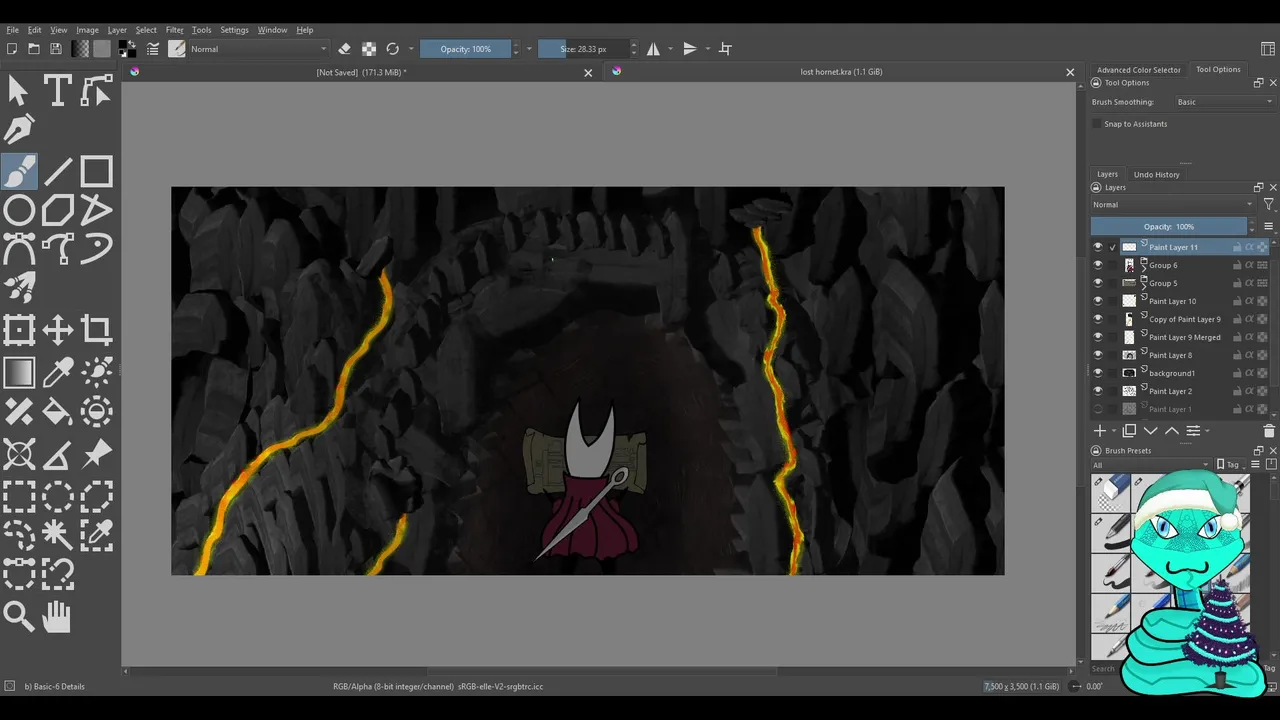Screen dimensions: 1280x720
Task: Select the Color Sampler eyedropper tool
Action: point(57,372)
